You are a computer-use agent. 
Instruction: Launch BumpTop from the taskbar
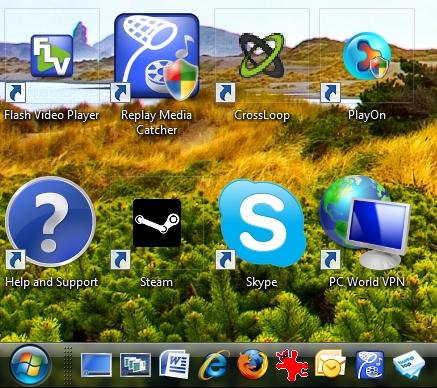click(409, 365)
